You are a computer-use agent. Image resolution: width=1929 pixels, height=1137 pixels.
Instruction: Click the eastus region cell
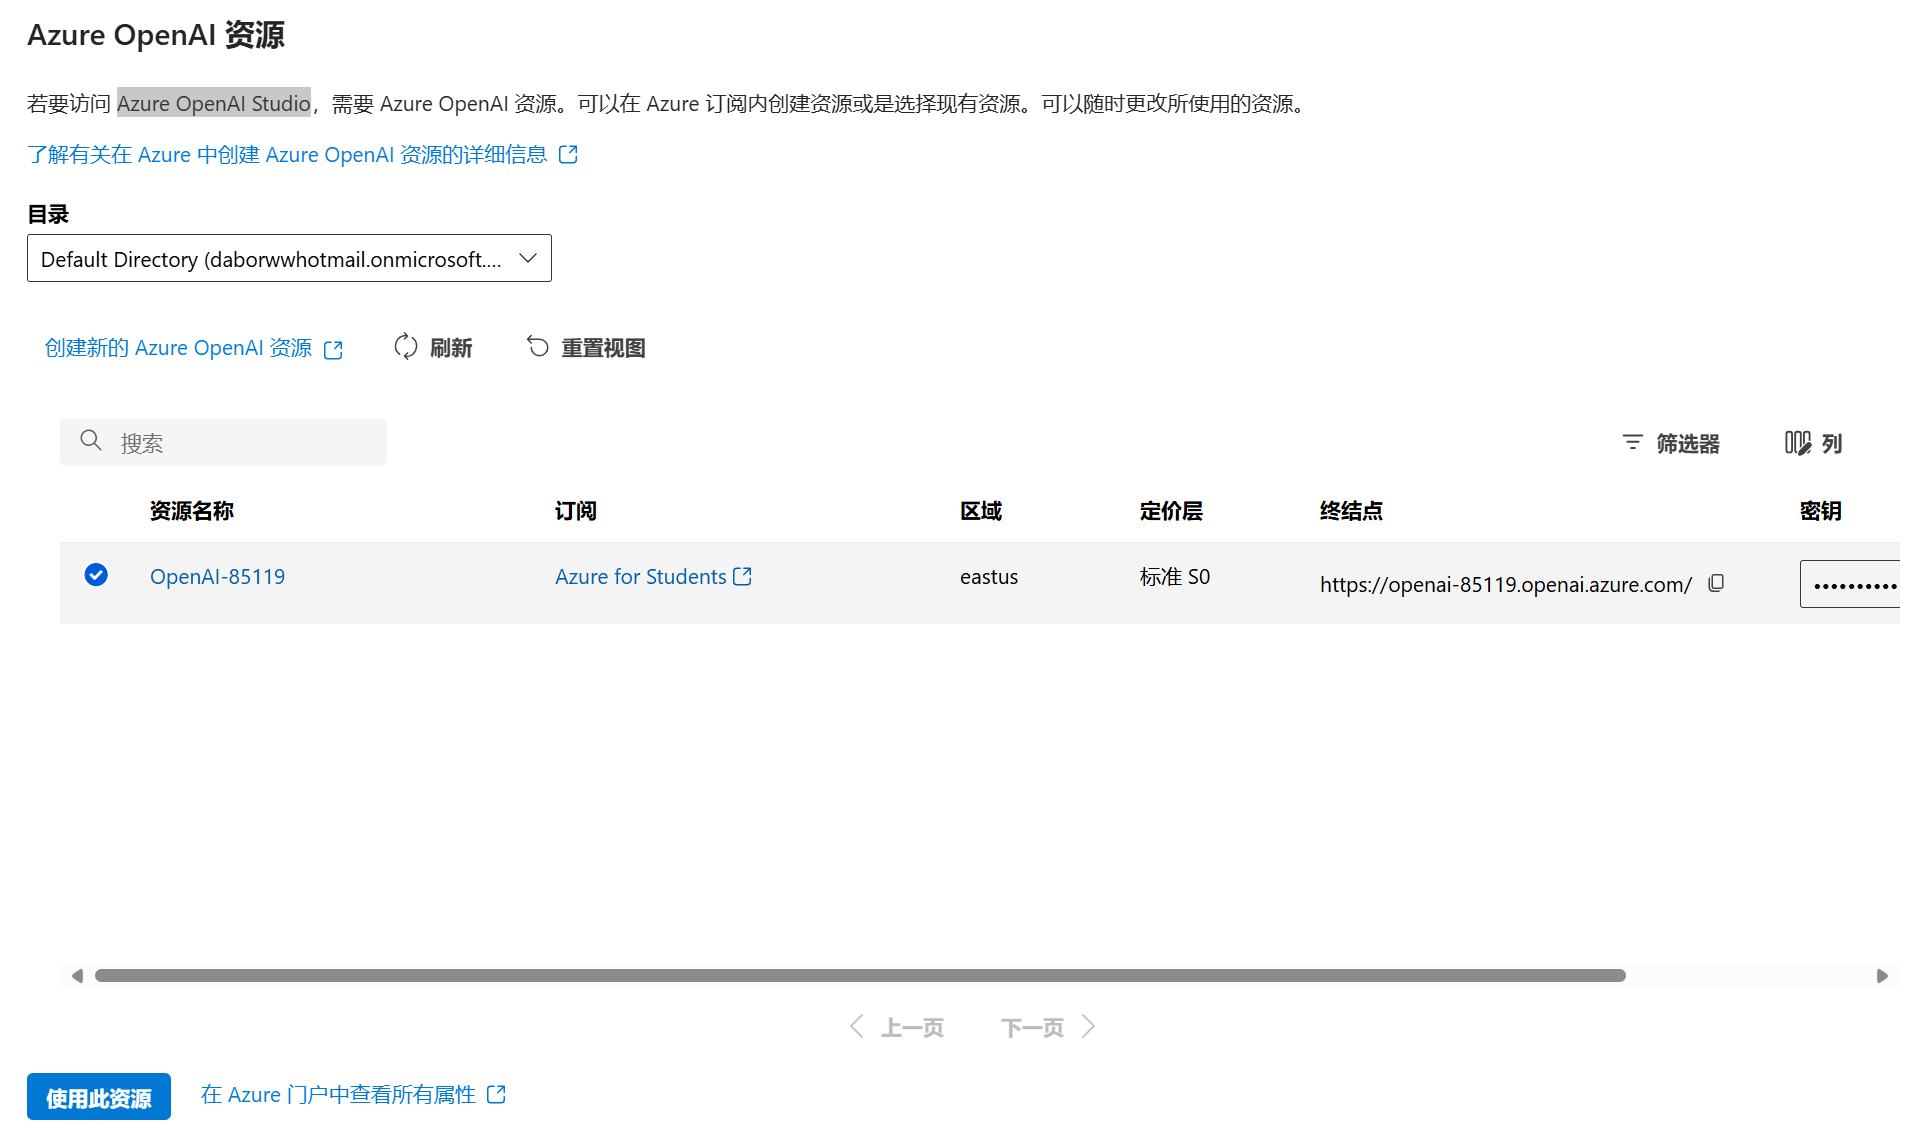coord(989,576)
